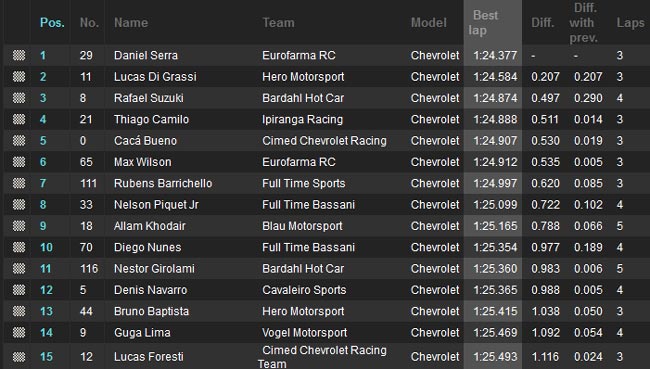The width and height of the screenshot is (650, 369).
Task: Click the Team column header
Action: pyautogui.click(x=278, y=23)
